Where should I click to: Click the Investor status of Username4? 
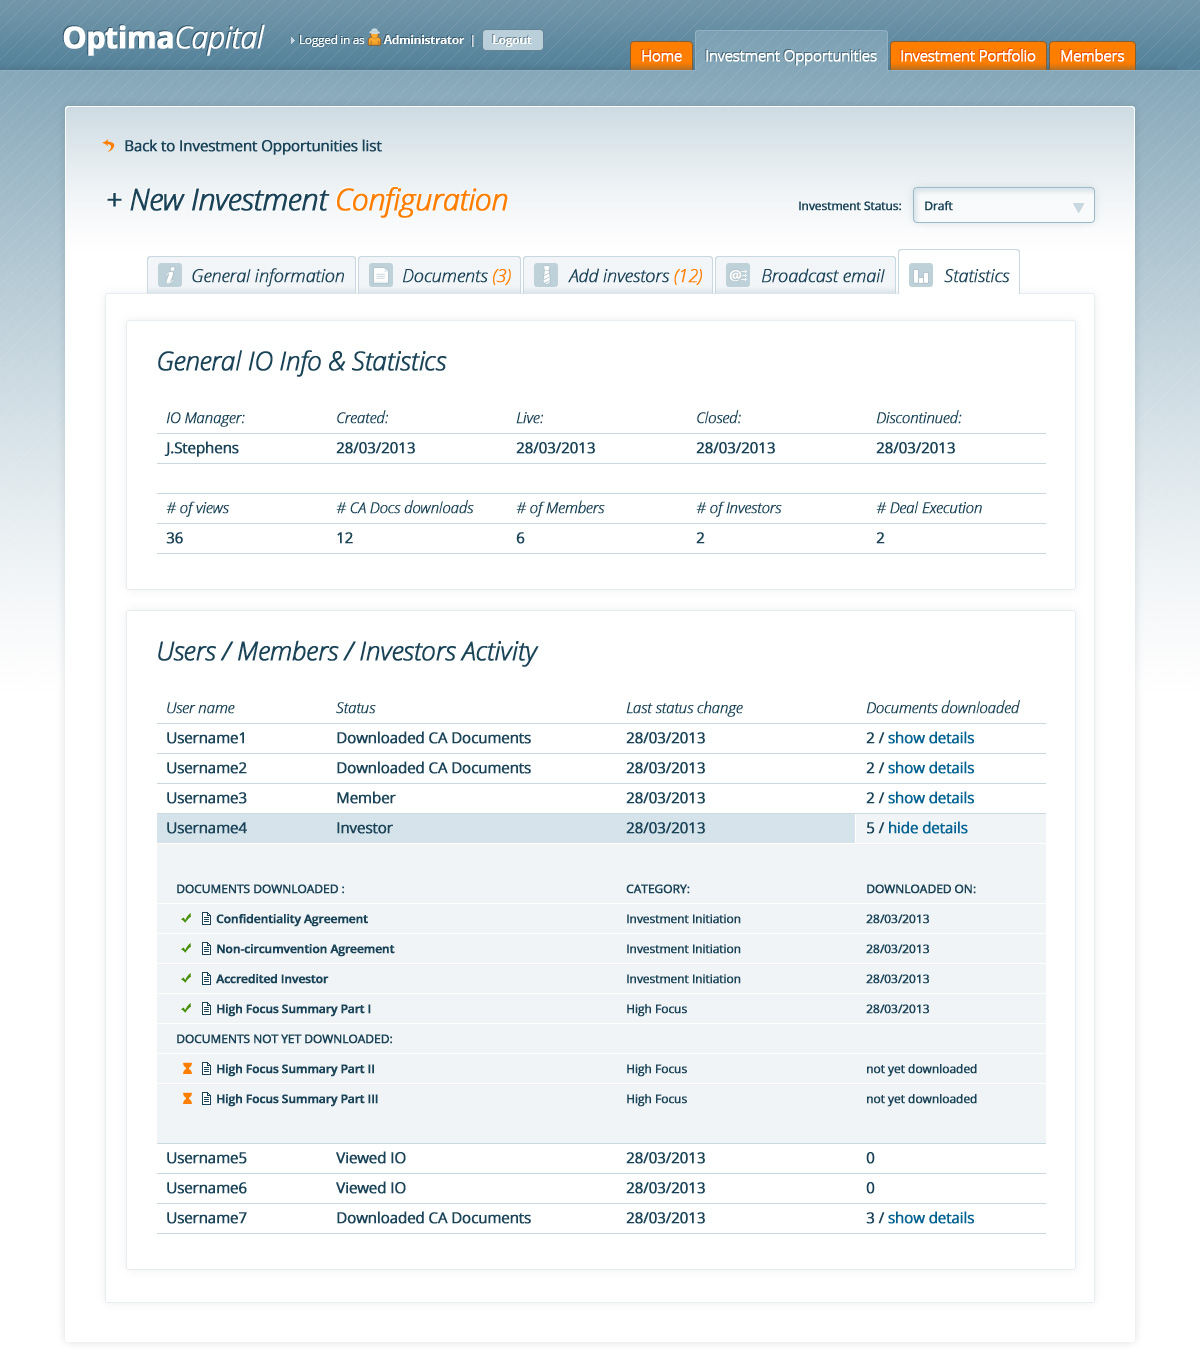coord(364,828)
